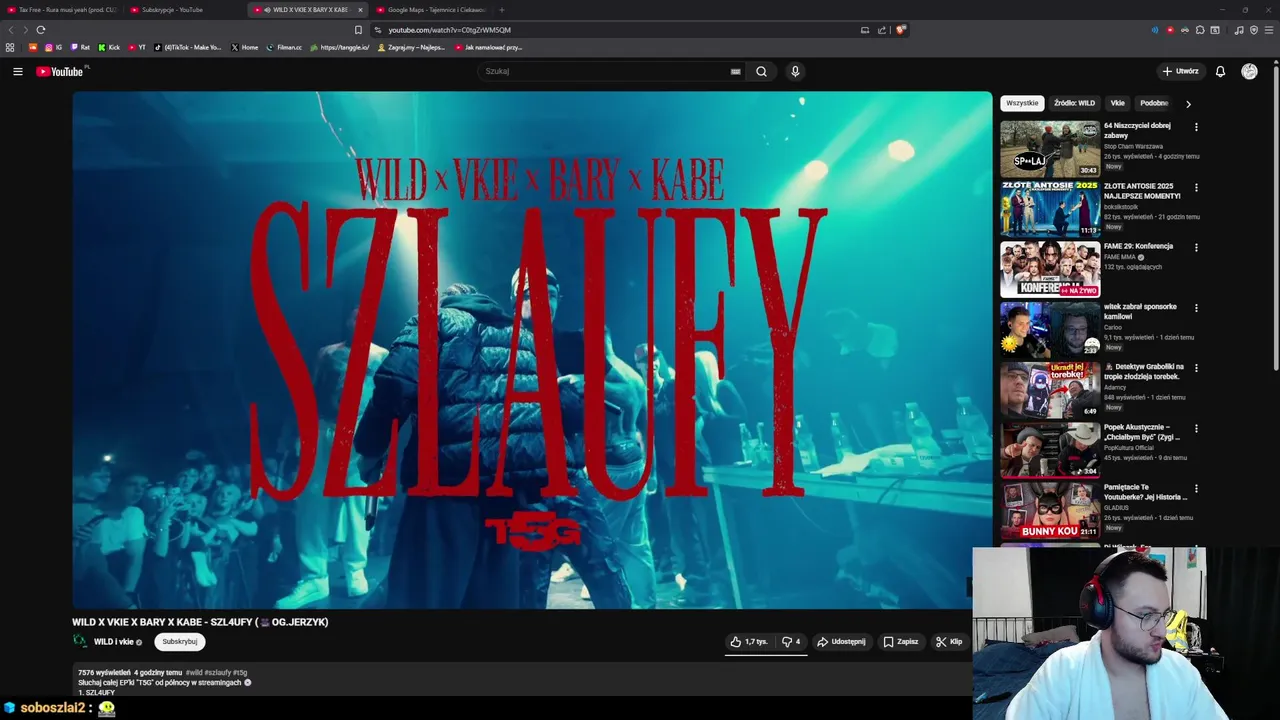Open the extensions puzzle icon
This screenshot has width=1280, height=720.
tap(1200, 30)
